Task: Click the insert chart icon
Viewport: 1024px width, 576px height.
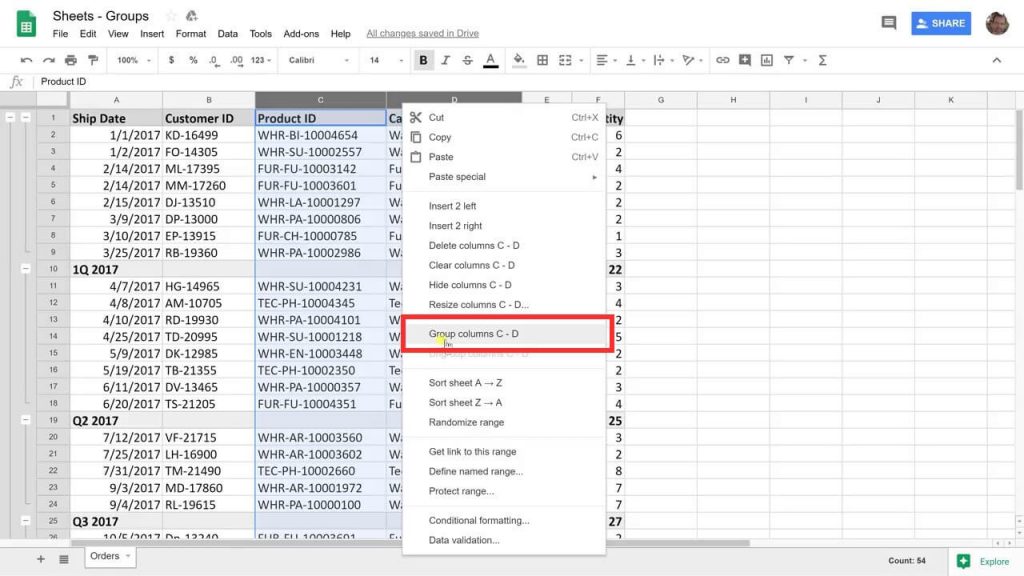Action: point(767,60)
